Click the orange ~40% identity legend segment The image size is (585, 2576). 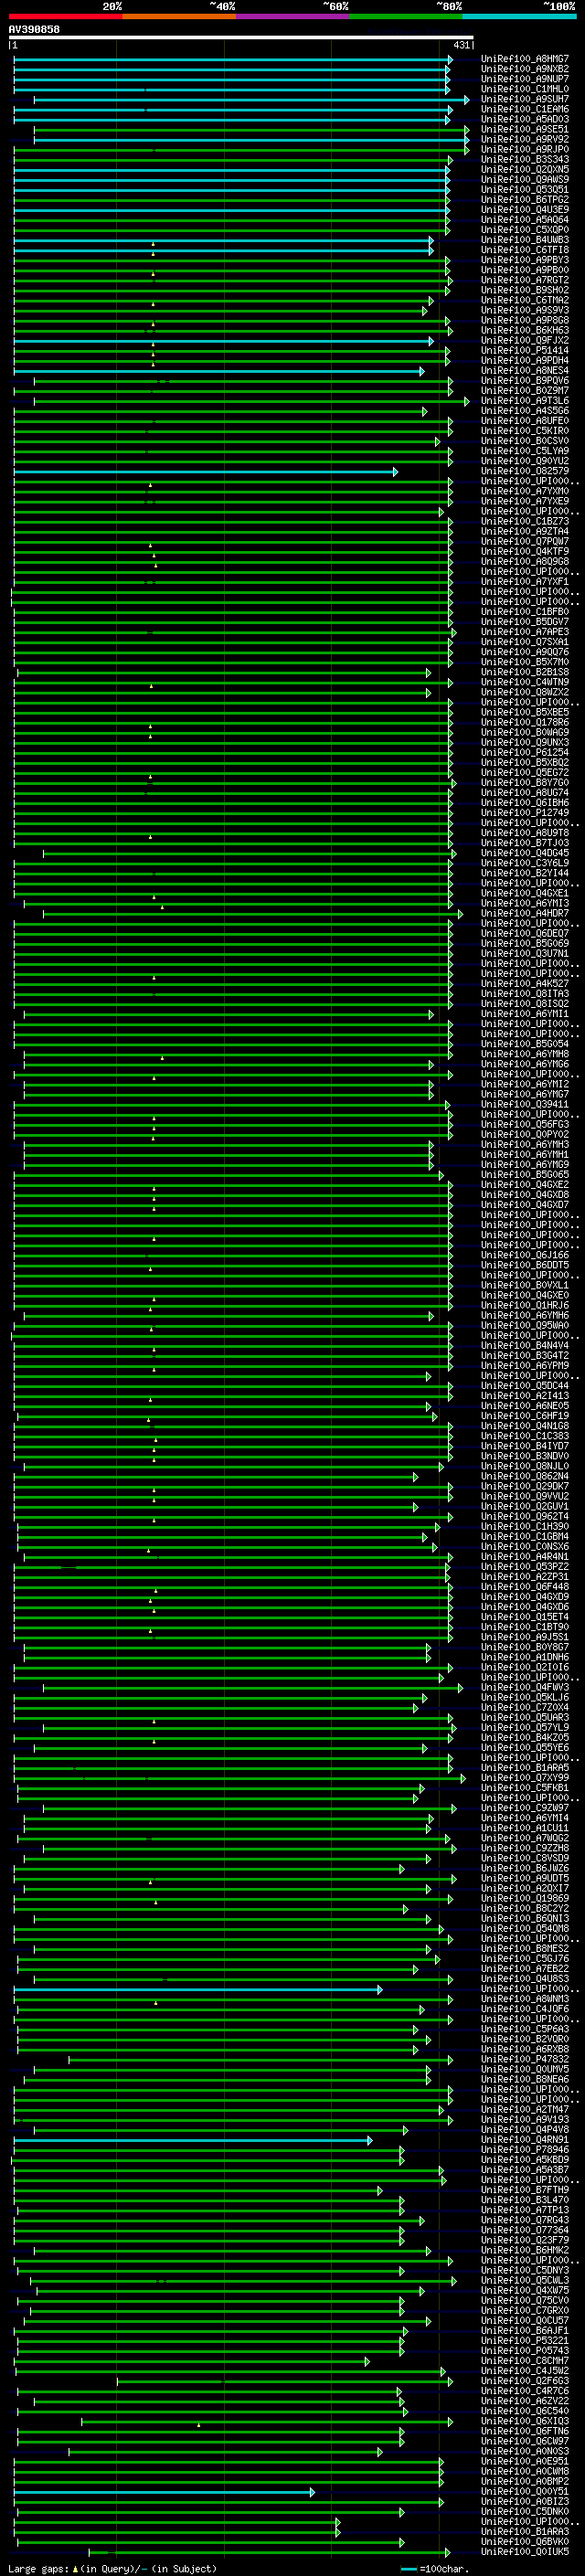(x=178, y=16)
